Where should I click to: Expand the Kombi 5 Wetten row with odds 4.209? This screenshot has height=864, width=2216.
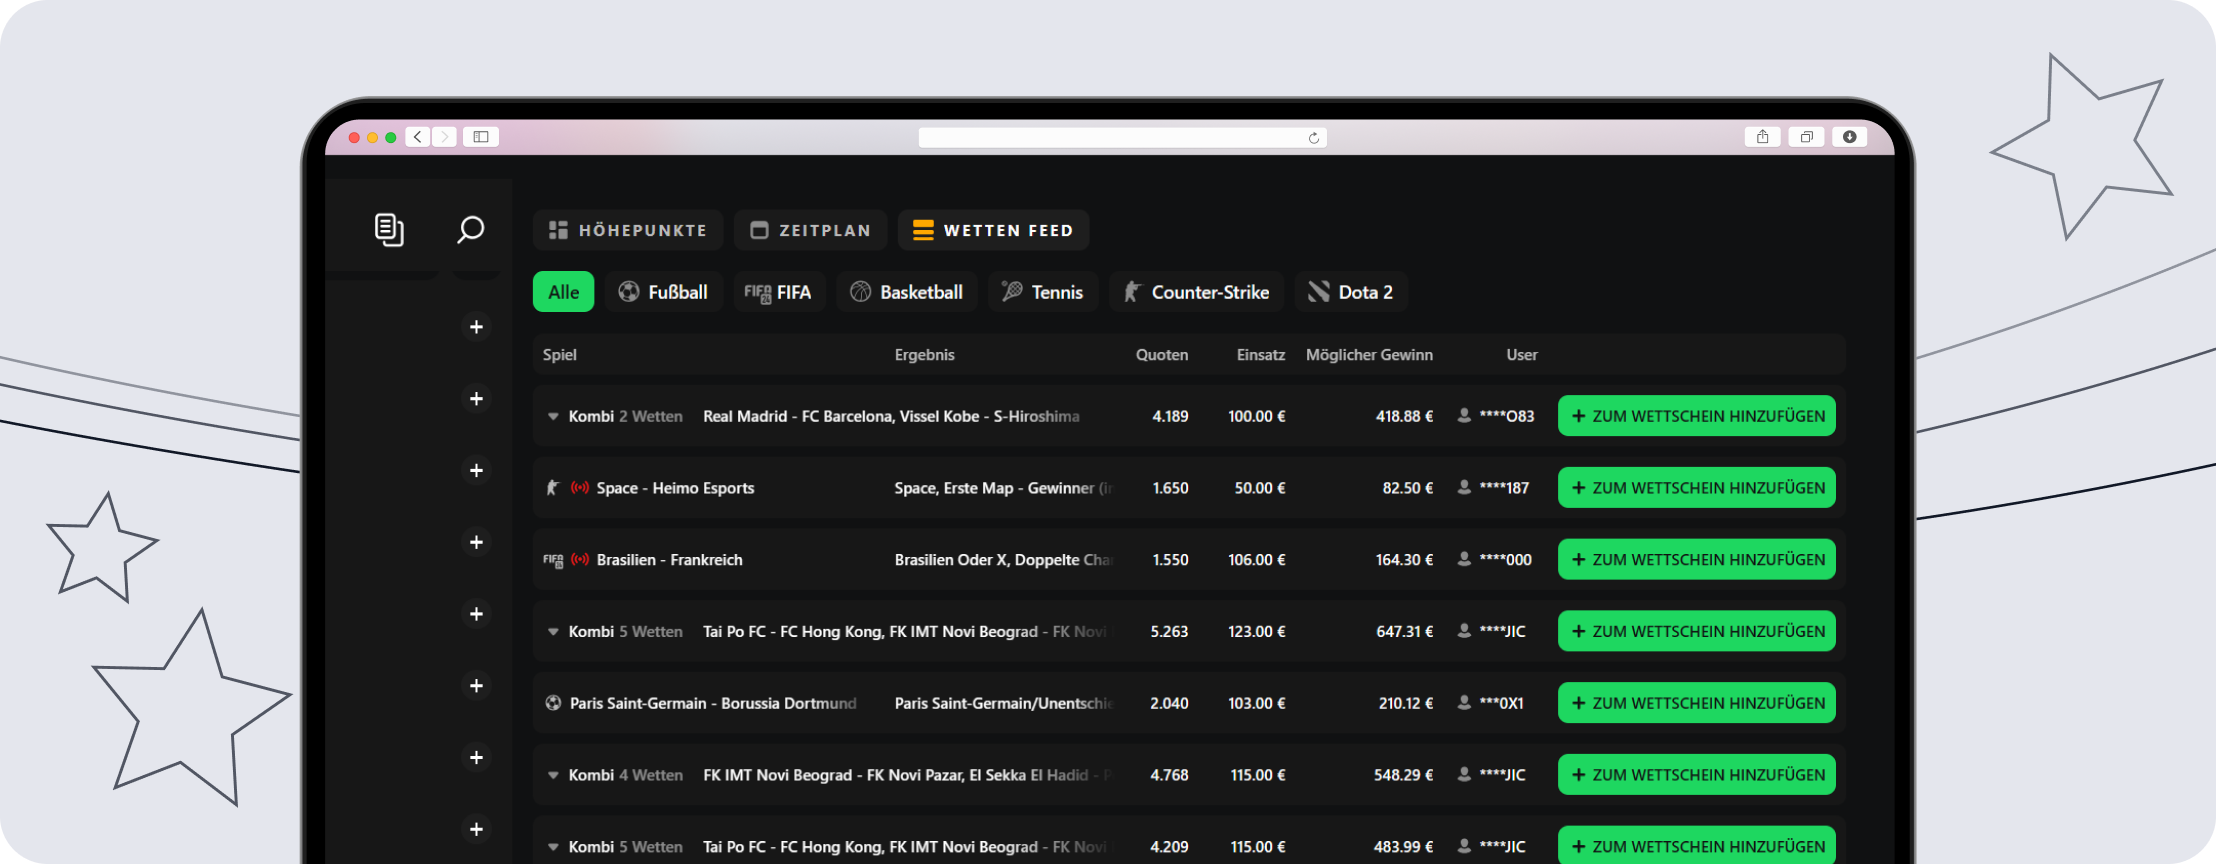[x=553, y=848]
